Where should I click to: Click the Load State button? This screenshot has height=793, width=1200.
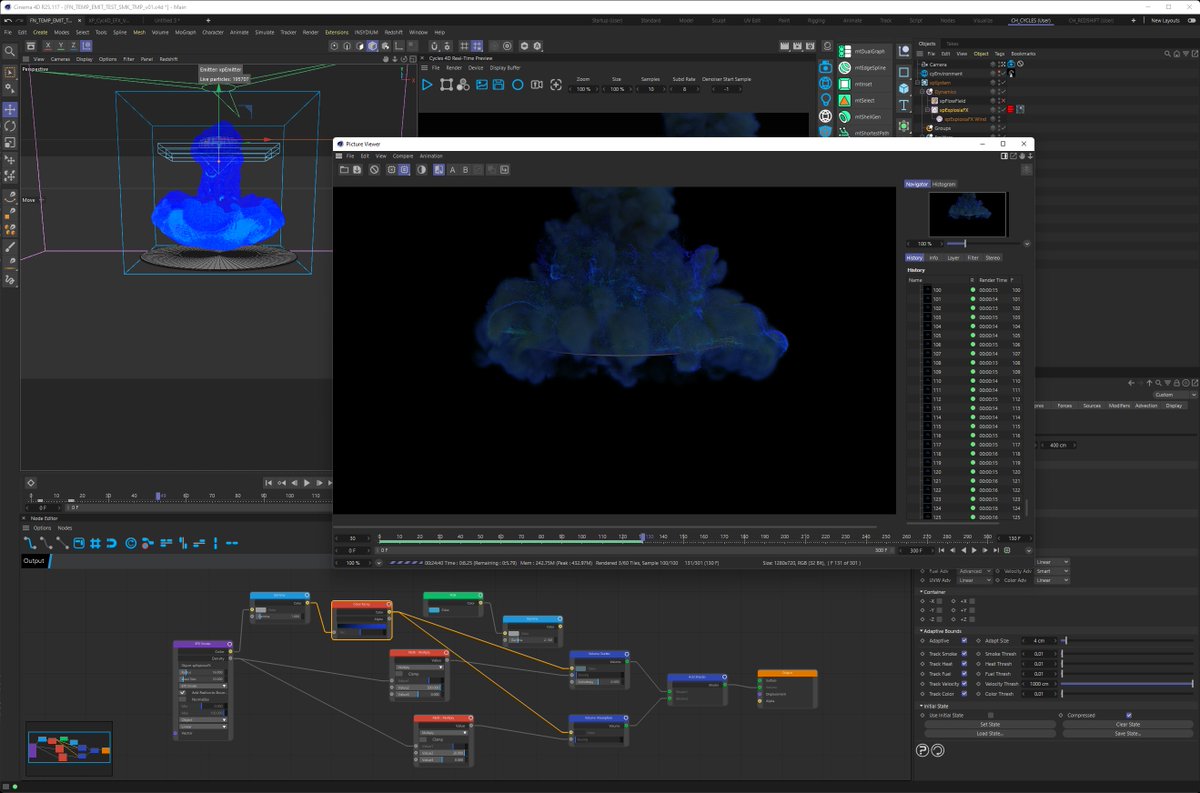(x=989, y=733)
